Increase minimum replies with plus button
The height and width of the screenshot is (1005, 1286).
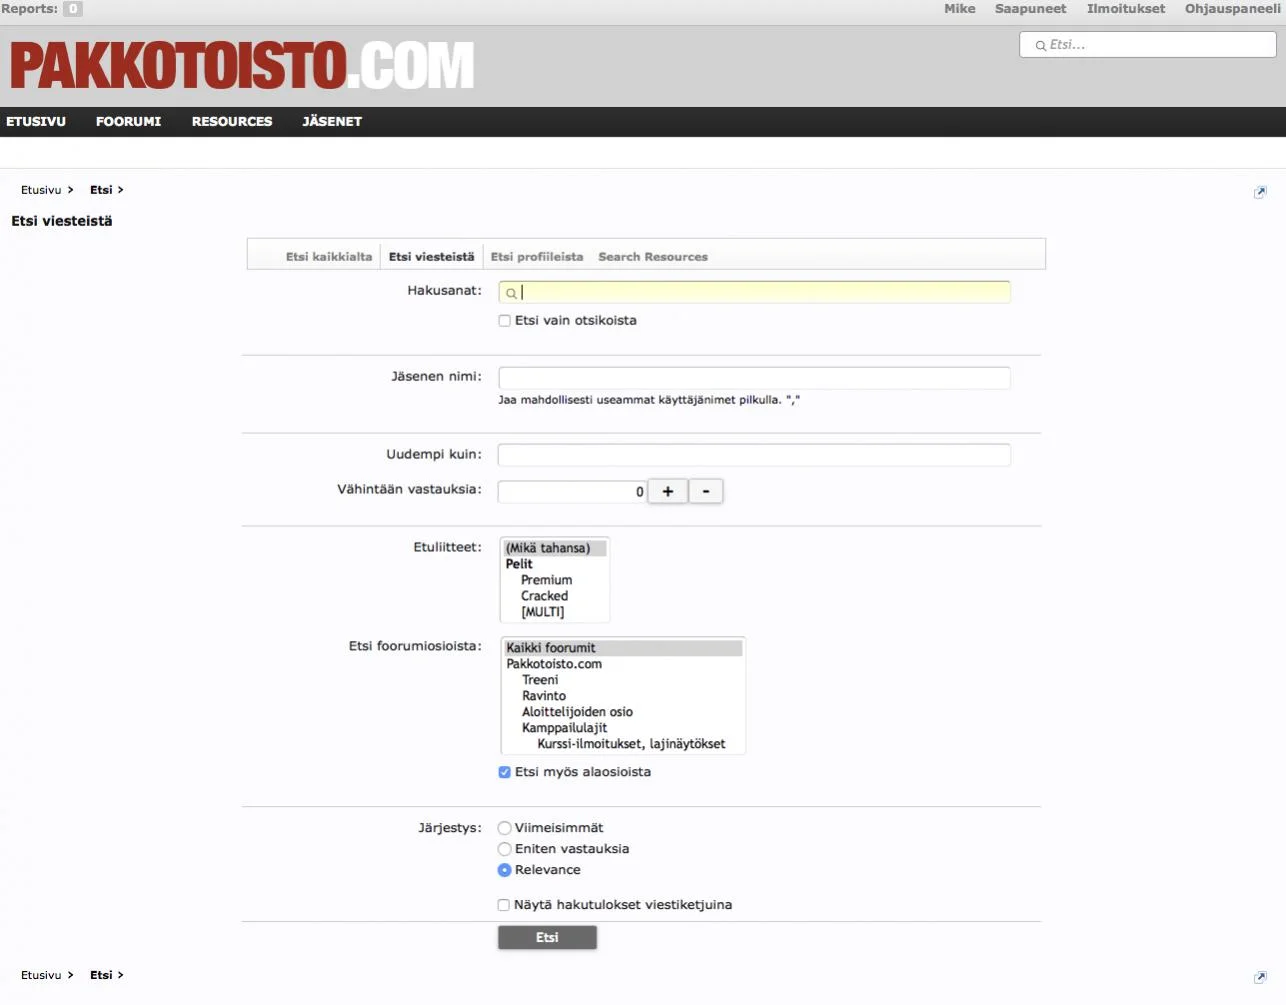pyautogui.click(x=667, y=491)
